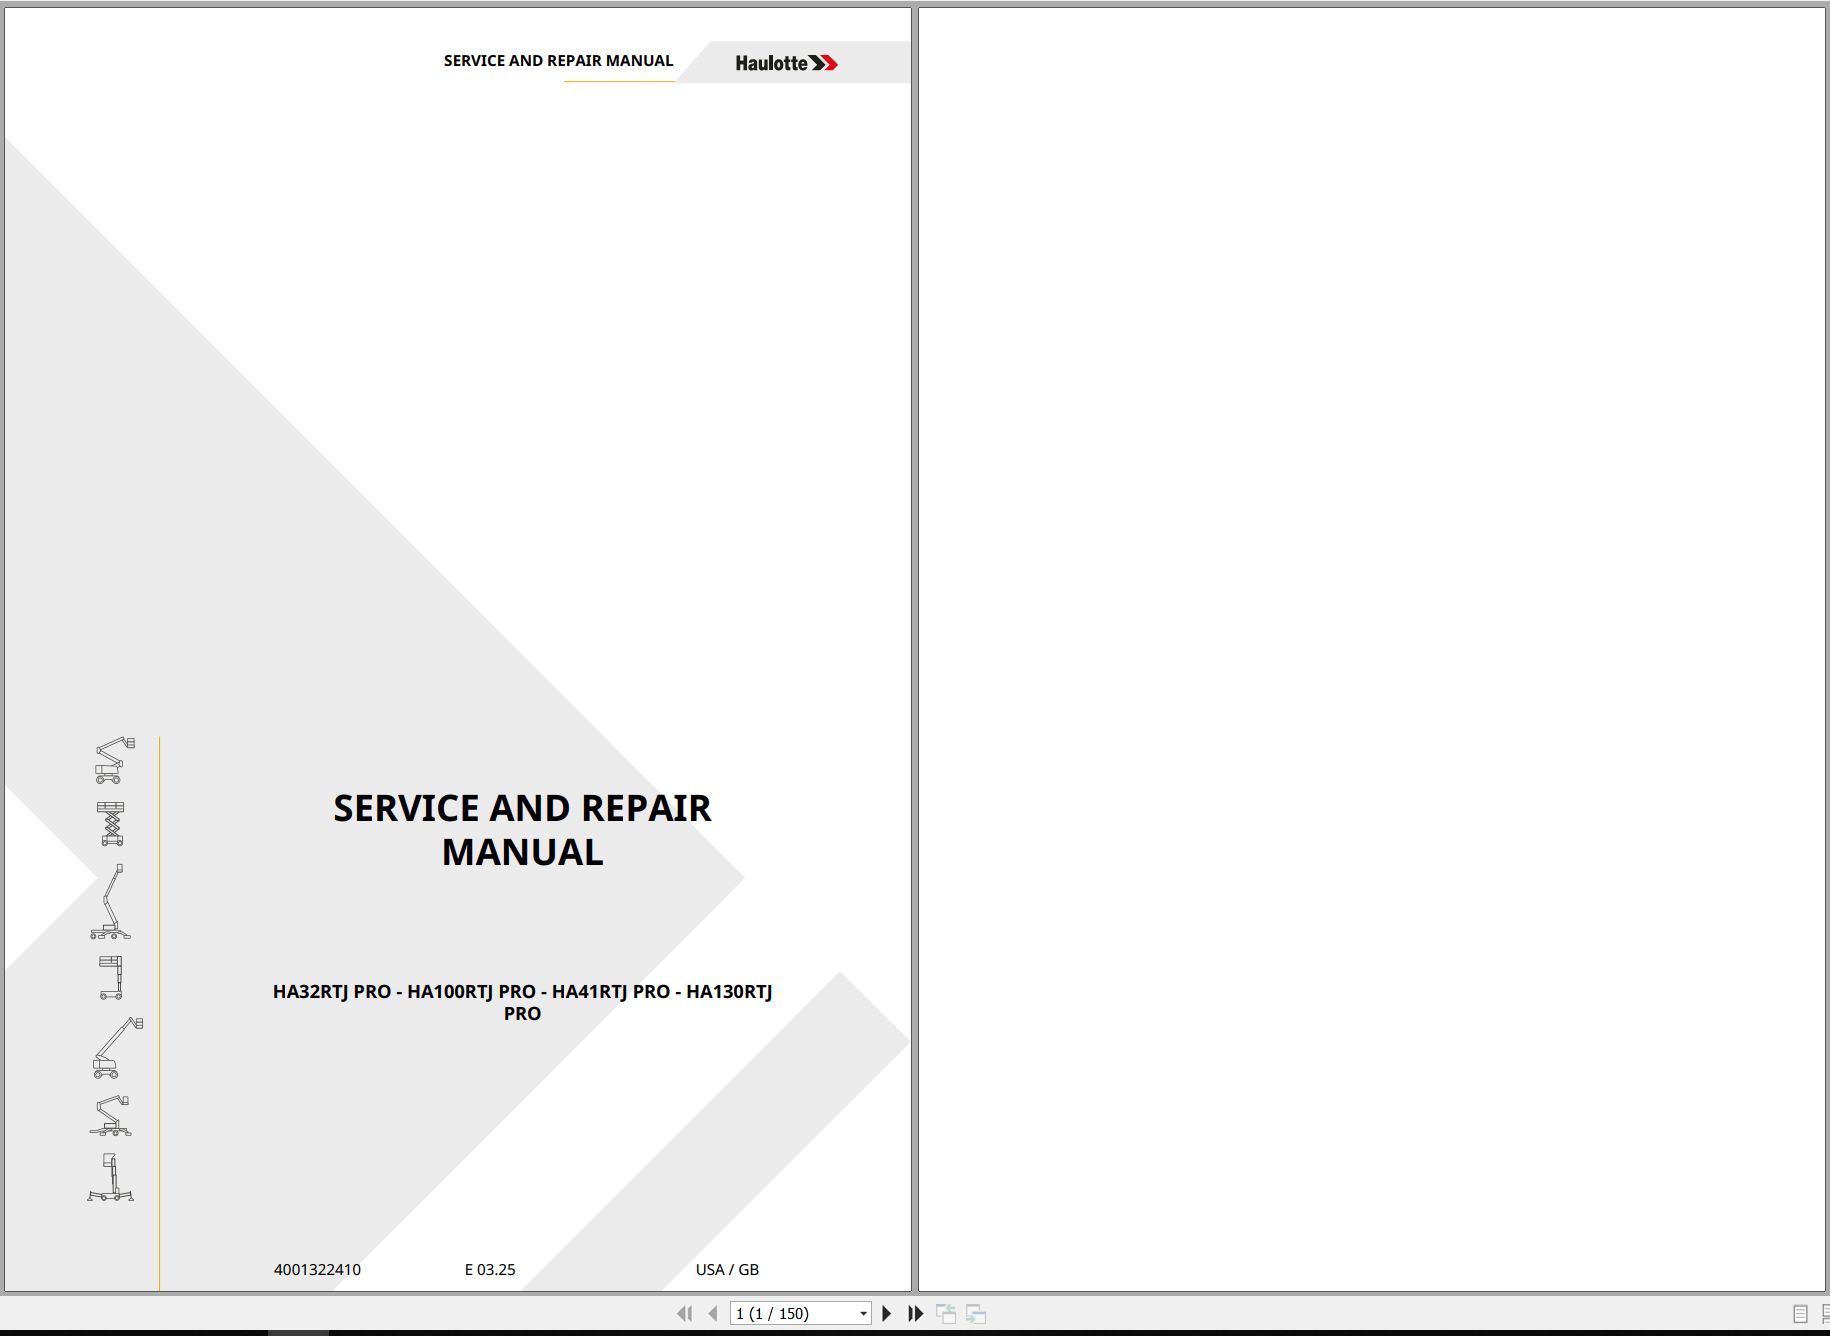Go to the previous page
Viewport: 1830px width, 1336px height.
[x=713, y=1313]
